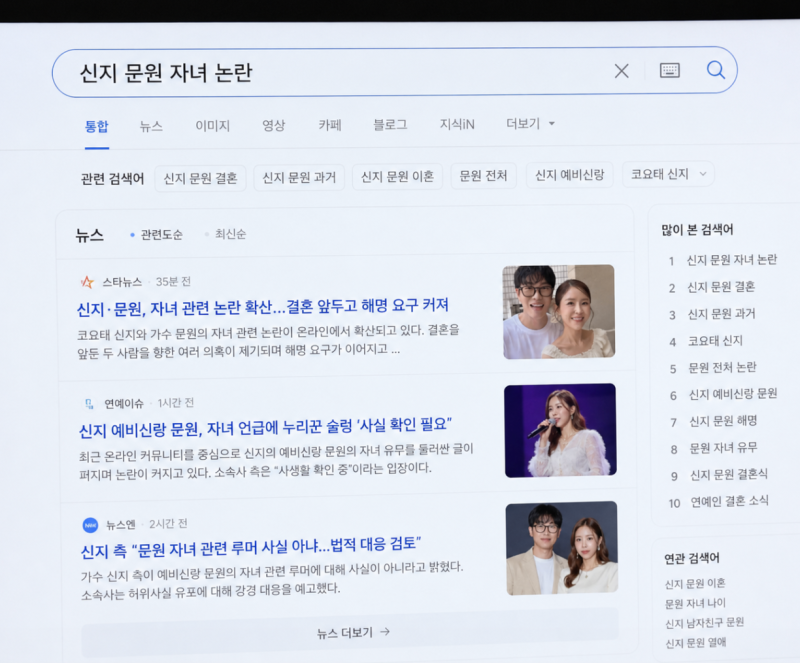Switch to the 지식iN tab

coord(457,124)
